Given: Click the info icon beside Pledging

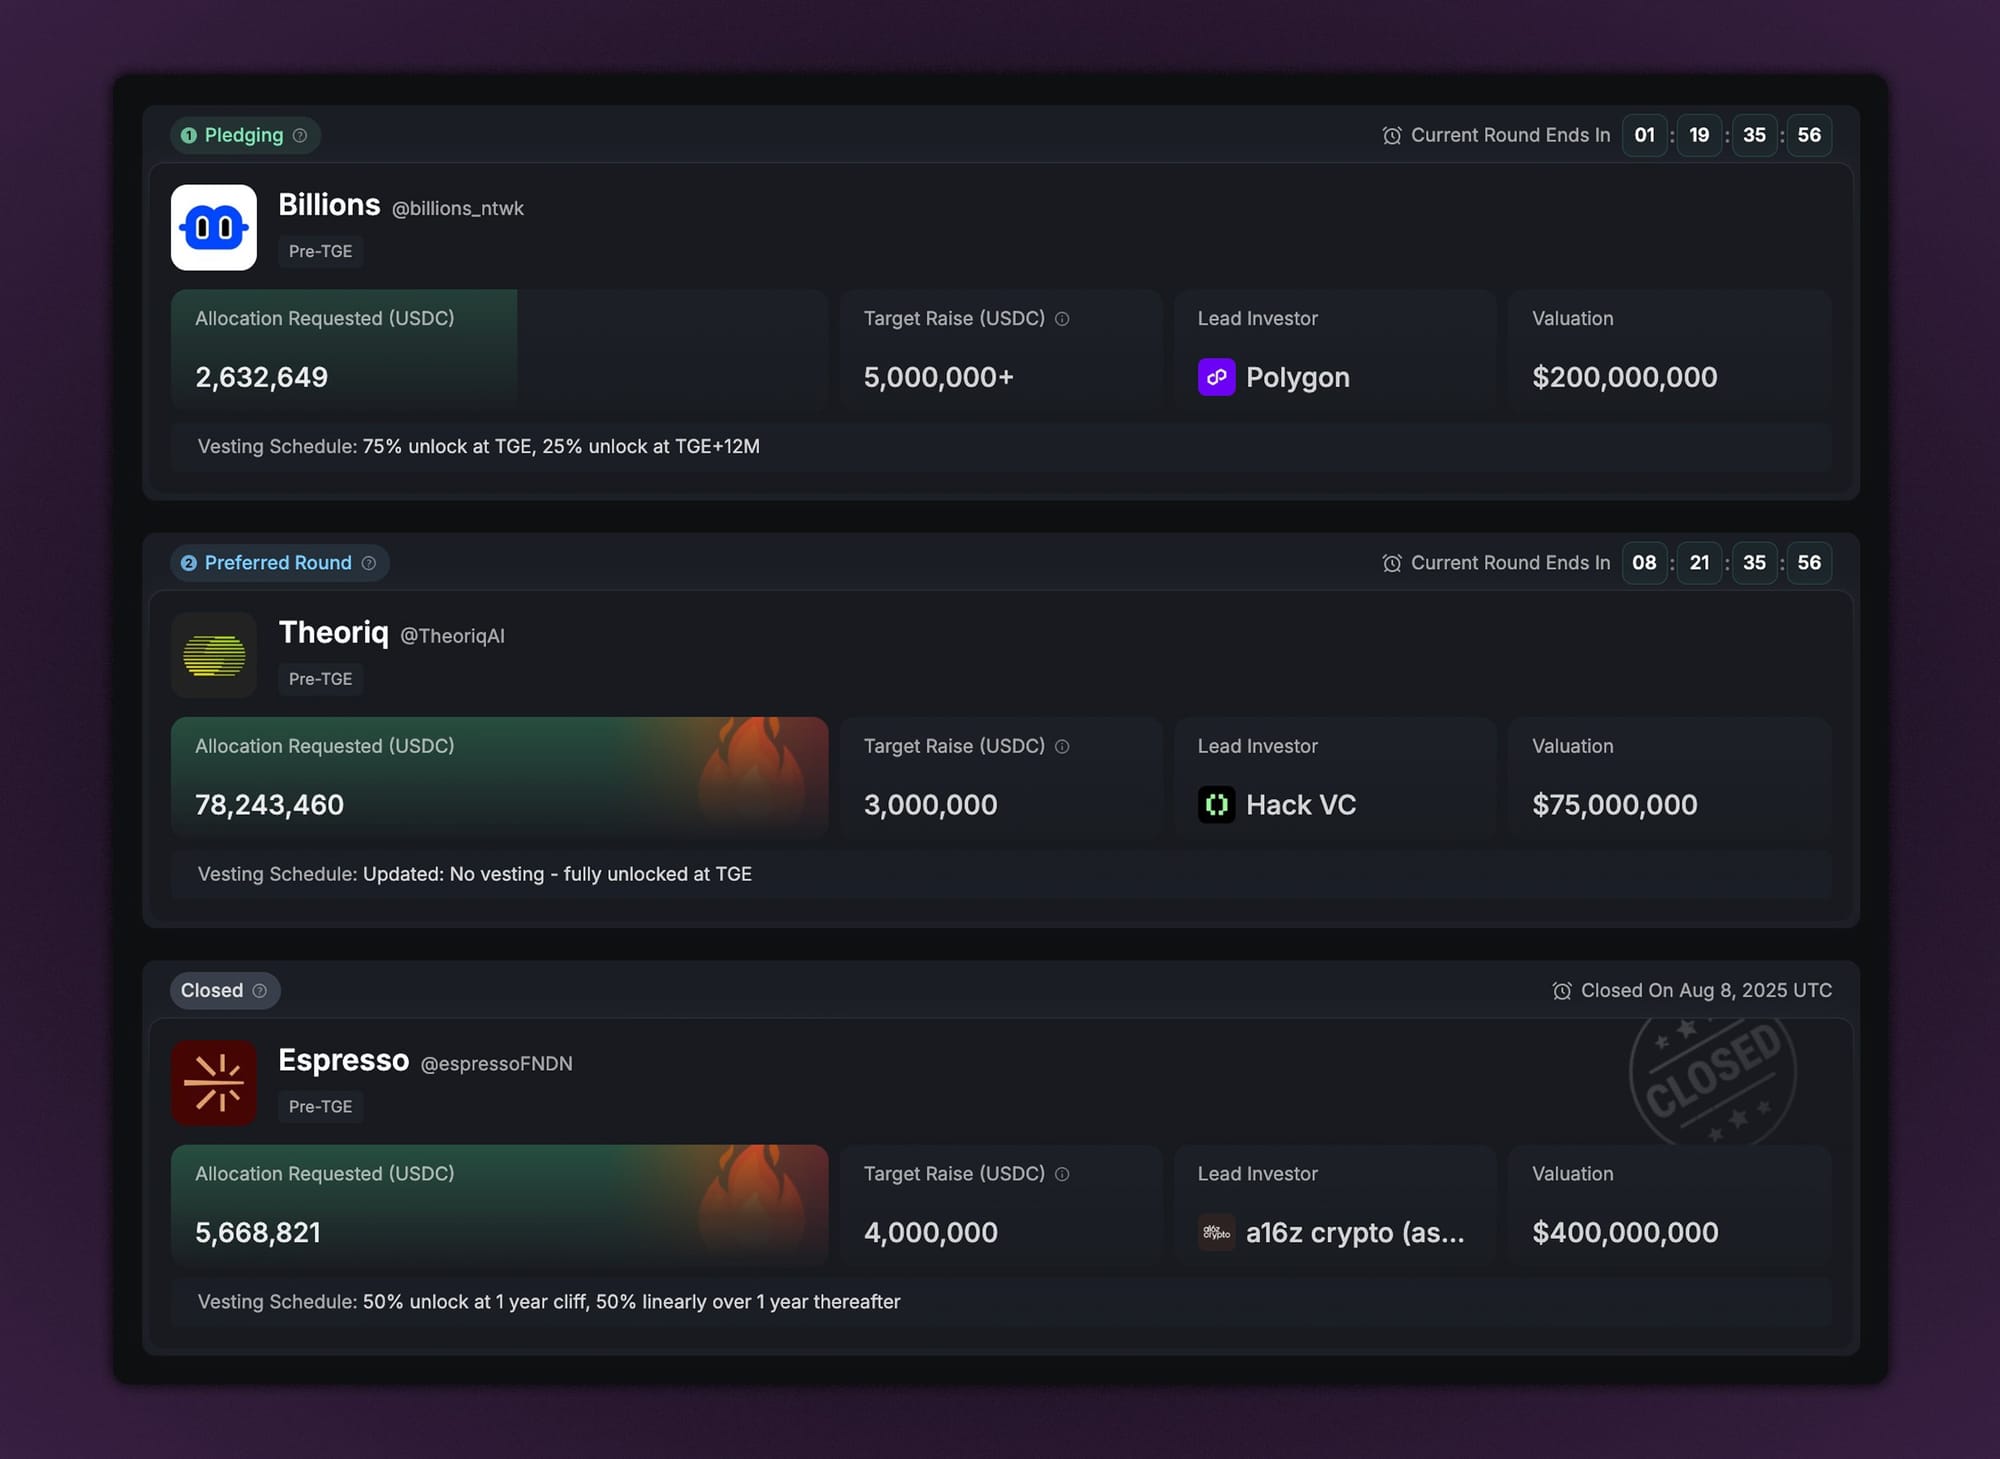Looking at the screenshot, I should [300, 135].
